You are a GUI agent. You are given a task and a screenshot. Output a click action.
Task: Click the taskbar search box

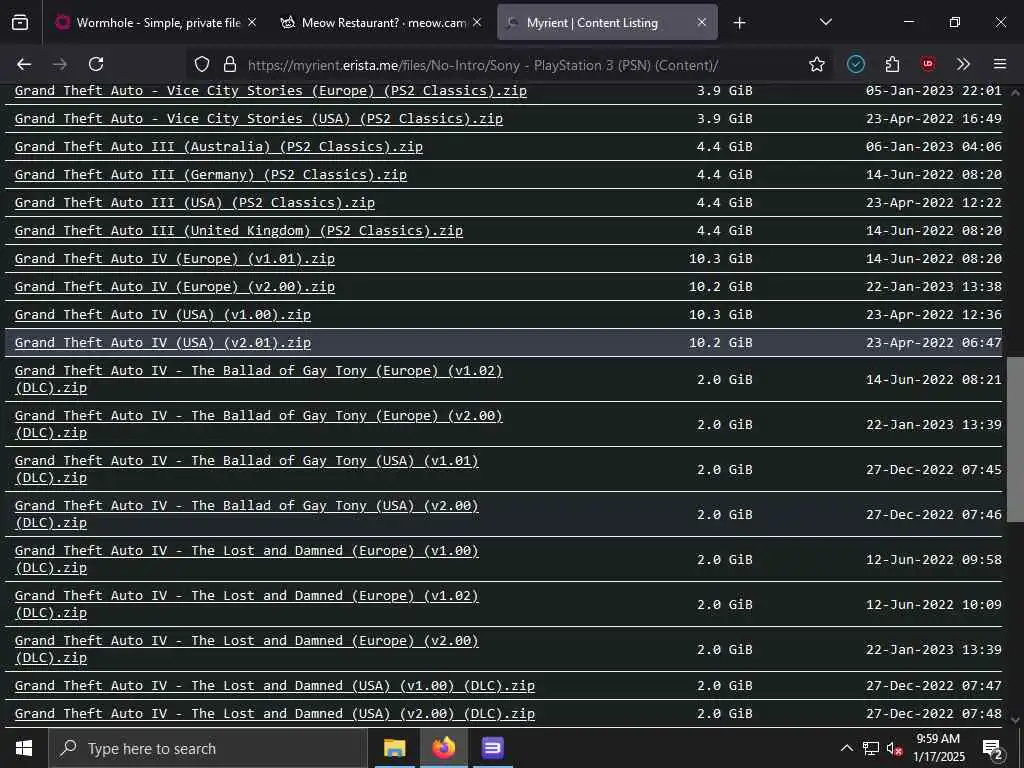pos(208,748)
